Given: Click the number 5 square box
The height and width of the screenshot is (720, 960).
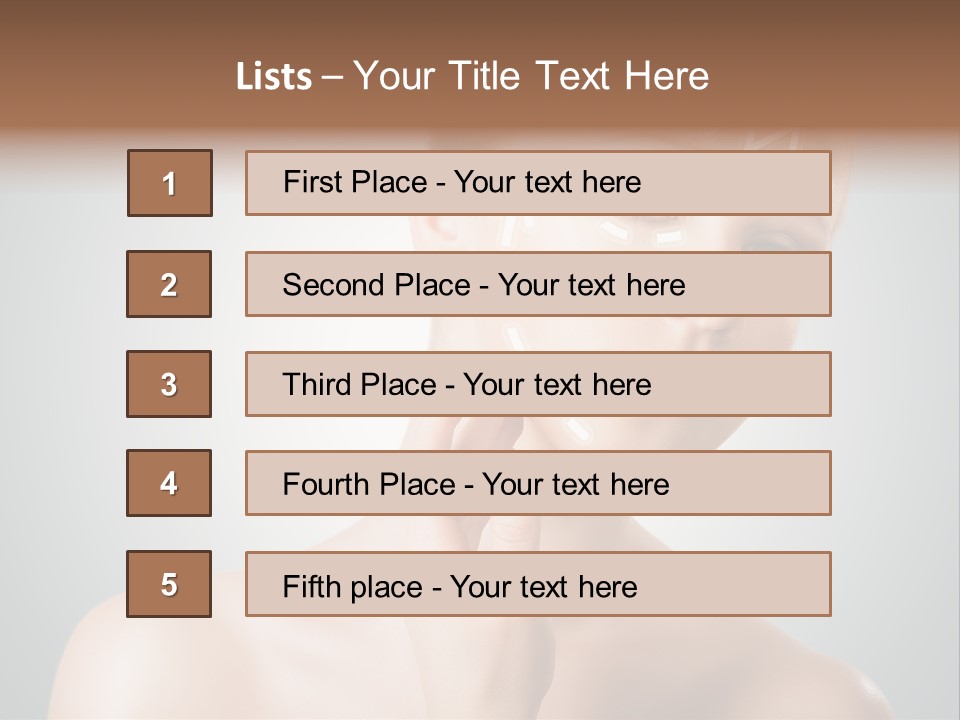Looking at the screenshot, I should click(x=169, y=584).
